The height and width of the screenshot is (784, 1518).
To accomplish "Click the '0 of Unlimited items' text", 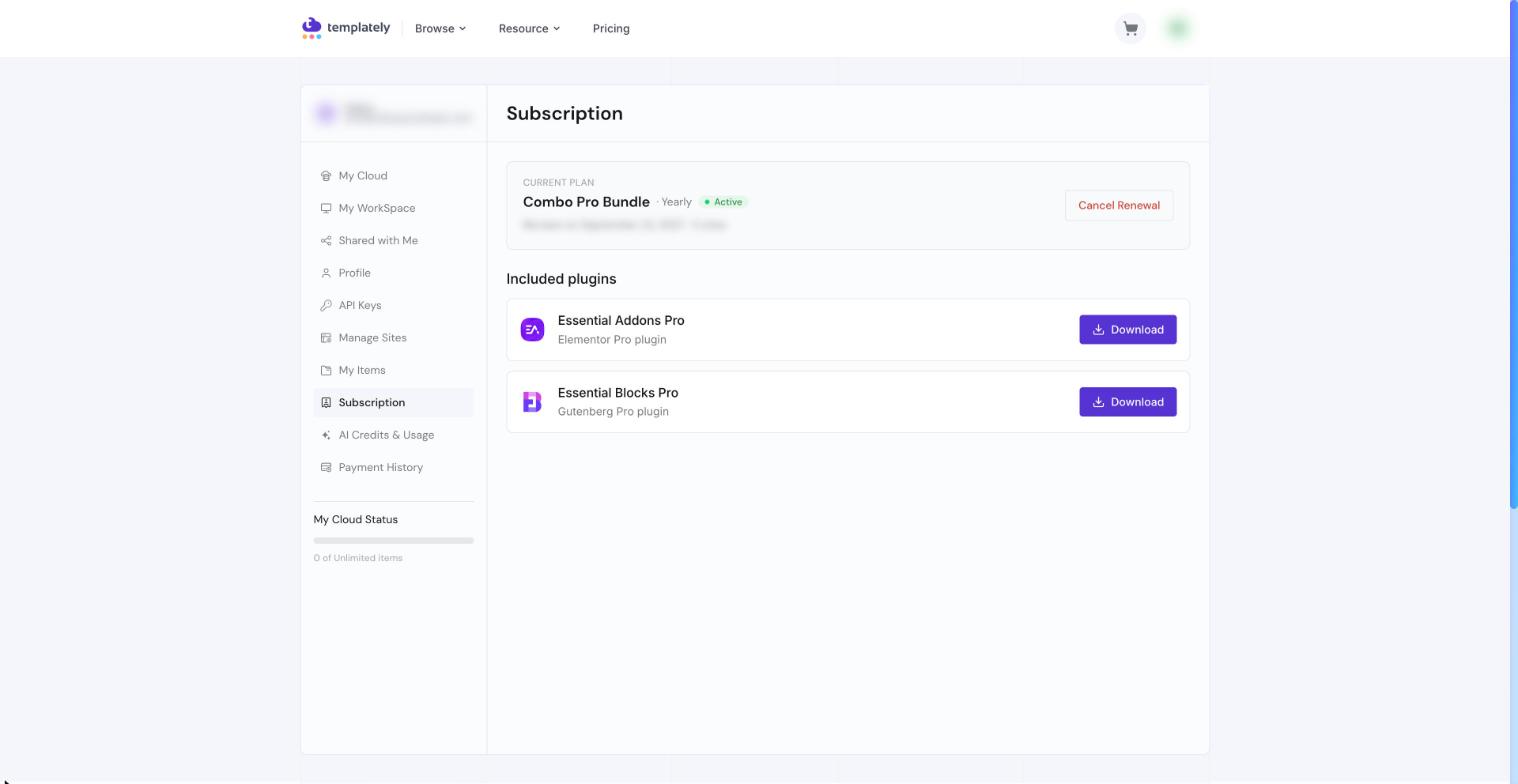I will tap(358, 558).
